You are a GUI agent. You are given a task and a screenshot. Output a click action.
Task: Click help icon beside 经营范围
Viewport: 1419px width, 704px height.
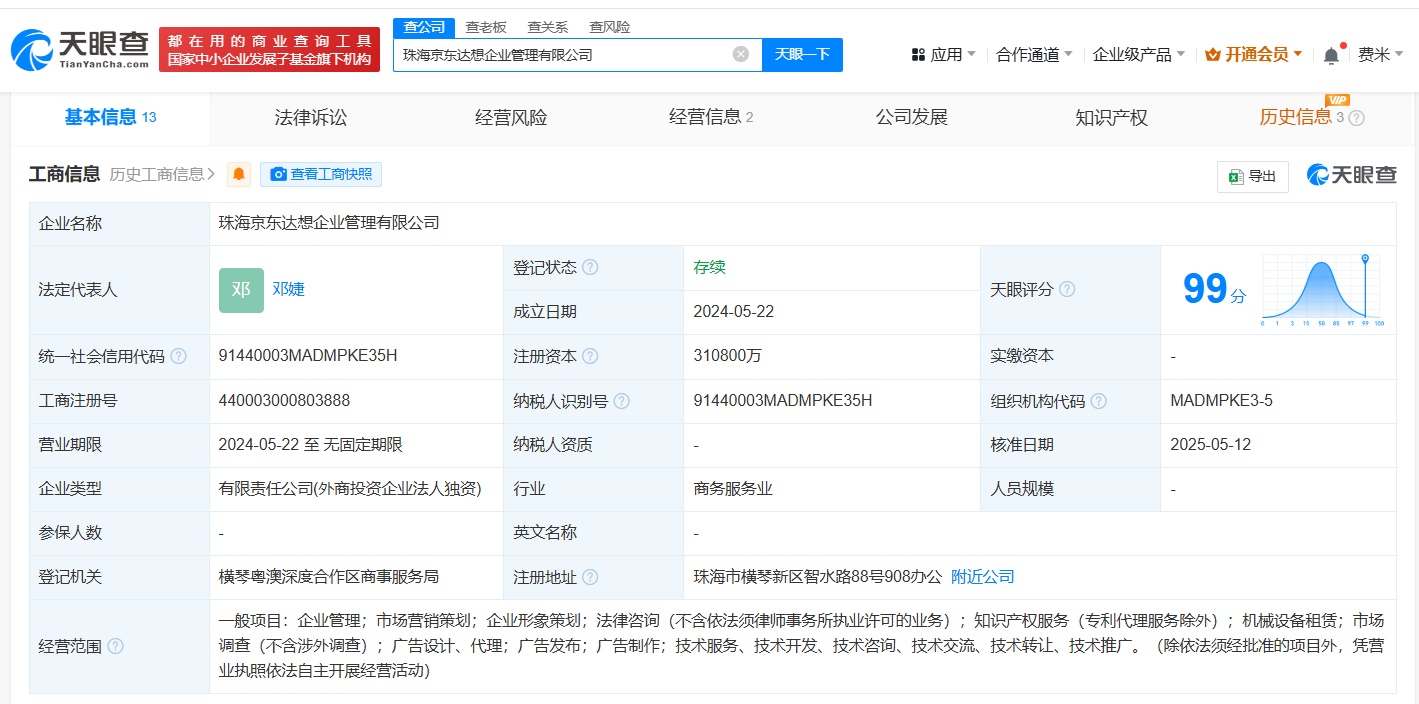pos(115,646)
